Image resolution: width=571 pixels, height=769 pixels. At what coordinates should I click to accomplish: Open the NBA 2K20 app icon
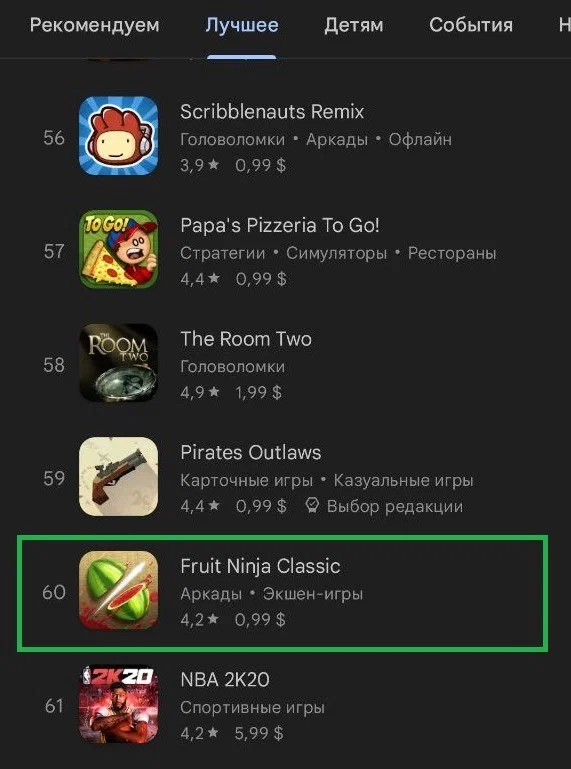[119, 704]
